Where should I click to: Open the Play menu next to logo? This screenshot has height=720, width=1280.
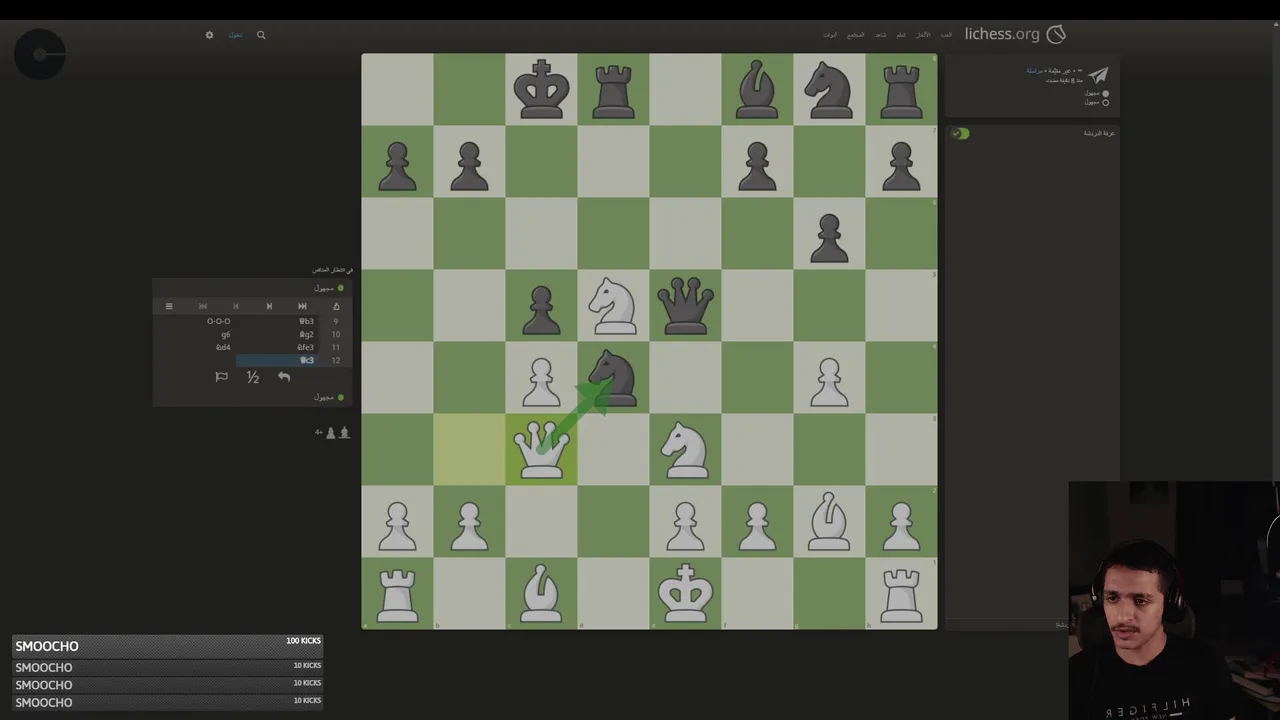click(946, 35)
